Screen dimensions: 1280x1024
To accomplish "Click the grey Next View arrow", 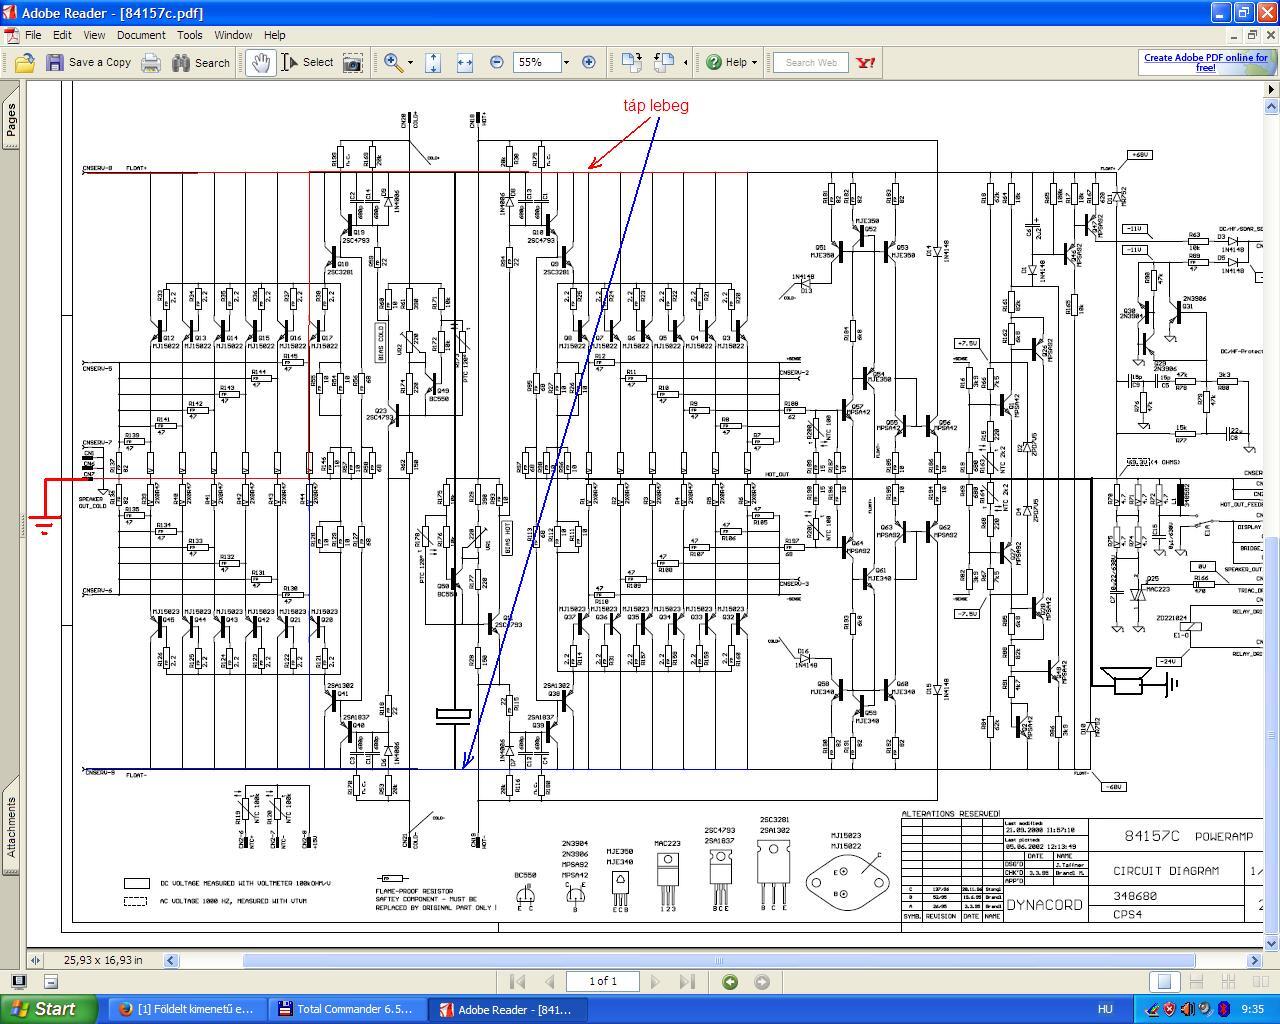I will tap(762, 982).
